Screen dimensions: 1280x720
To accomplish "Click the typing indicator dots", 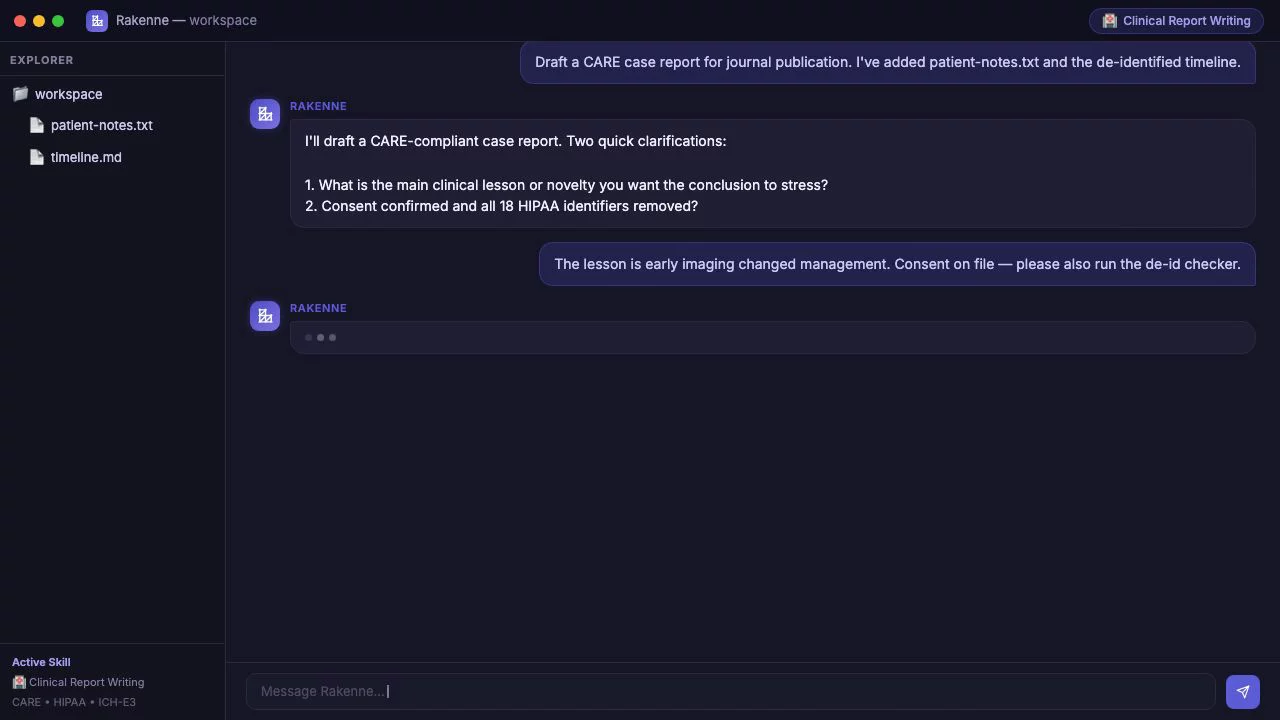I will click(320, 337).
